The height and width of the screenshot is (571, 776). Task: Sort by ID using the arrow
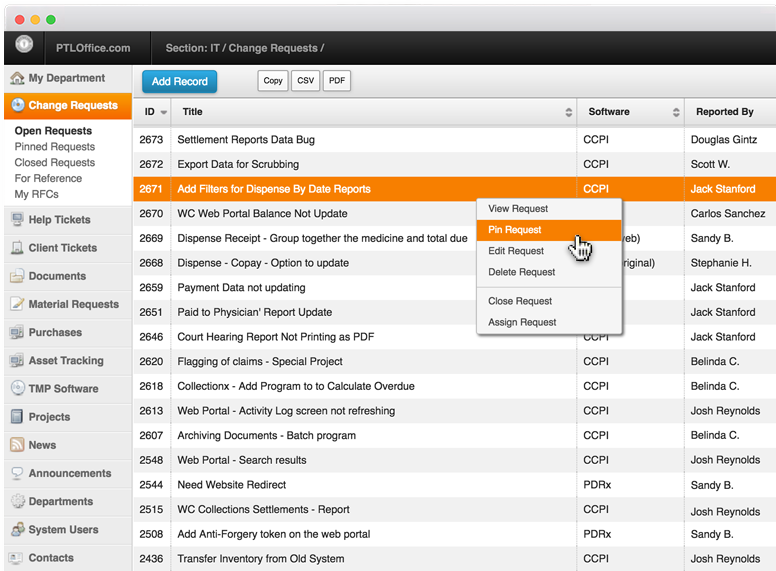point(164,112)
